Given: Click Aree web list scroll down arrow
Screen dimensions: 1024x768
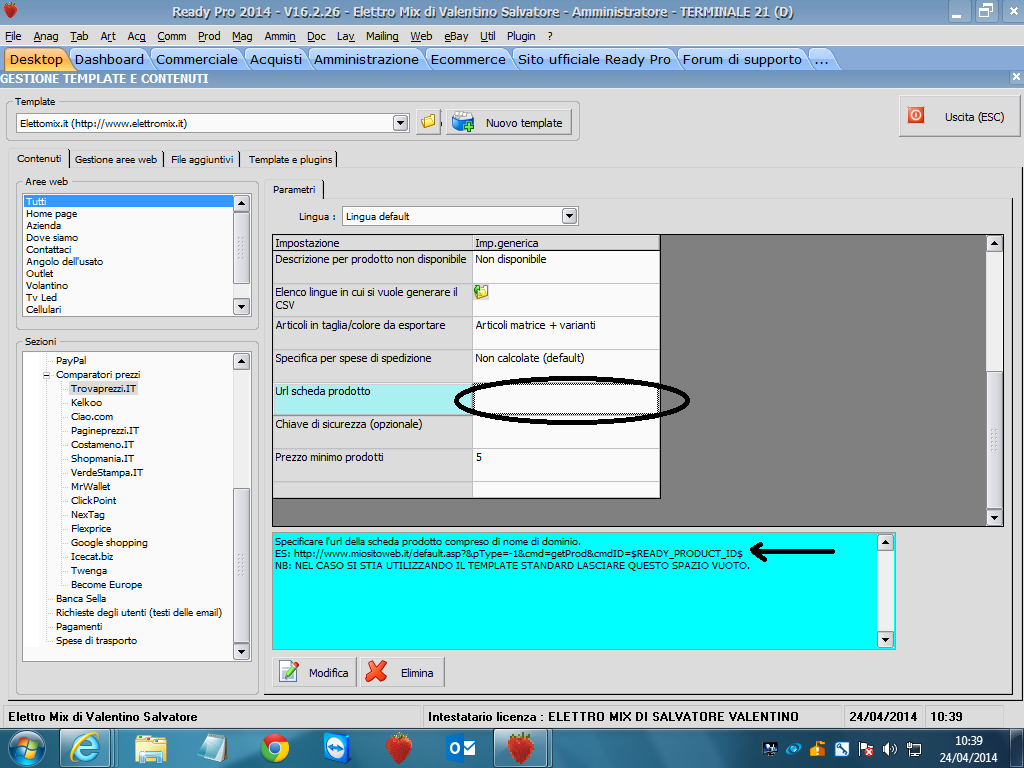Looking at the screenshot, I should (x=242, y=306).
